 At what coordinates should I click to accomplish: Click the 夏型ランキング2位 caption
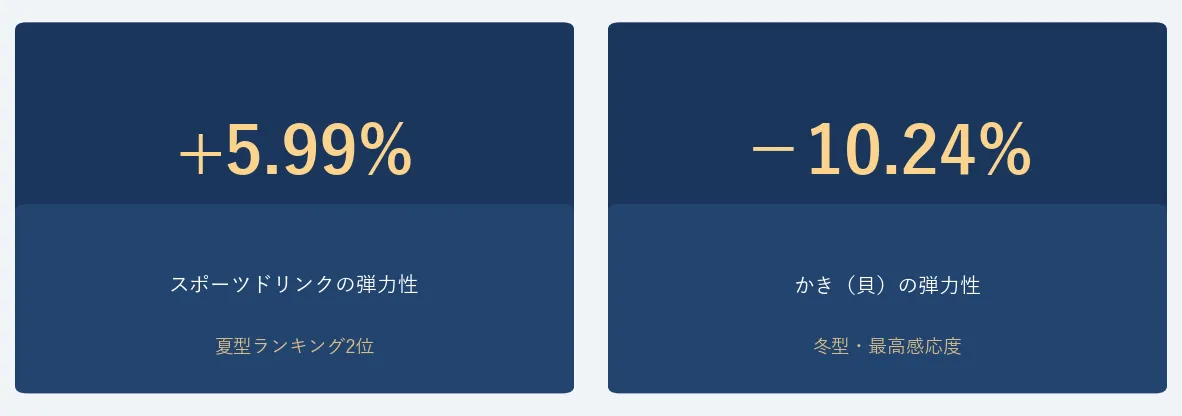294,347
